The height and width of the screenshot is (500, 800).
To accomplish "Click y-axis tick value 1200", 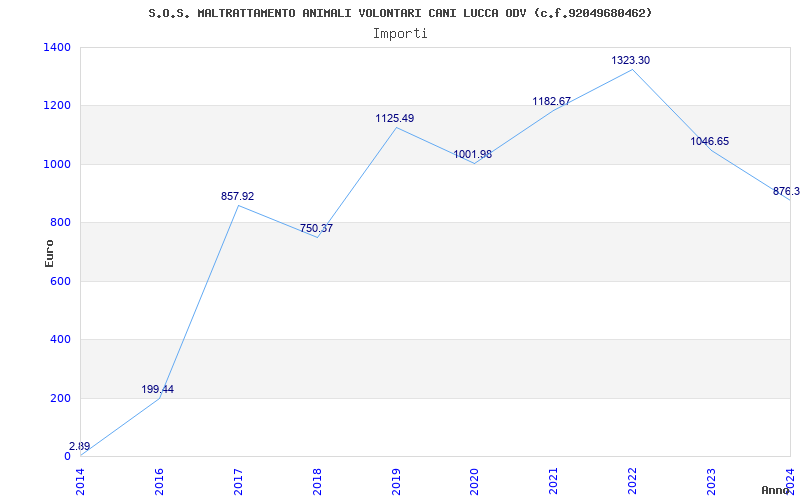I will [58, 106].
